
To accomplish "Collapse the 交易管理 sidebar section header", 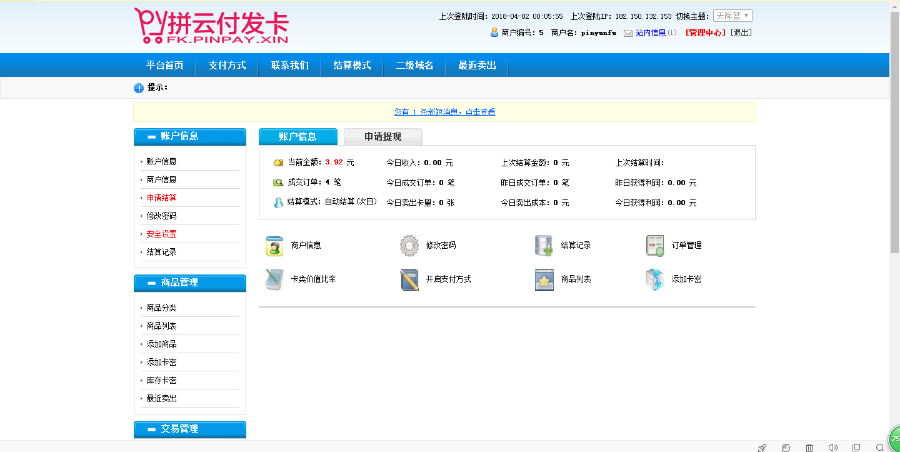I will pyautogui.click(x=190, y=429).
